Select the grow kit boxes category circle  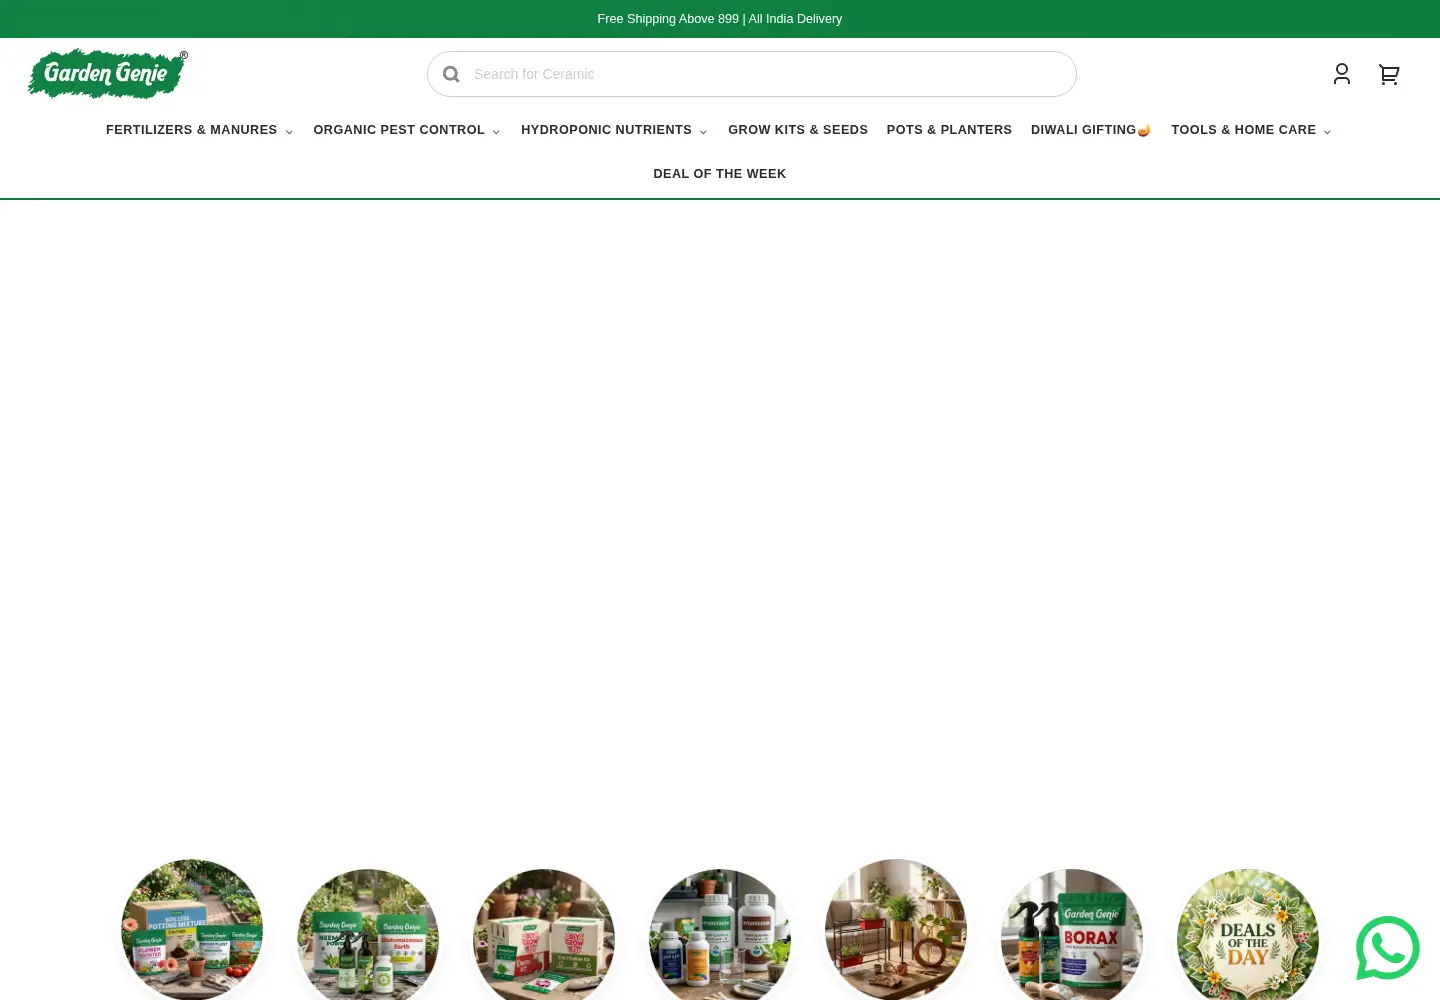[544, 934]
